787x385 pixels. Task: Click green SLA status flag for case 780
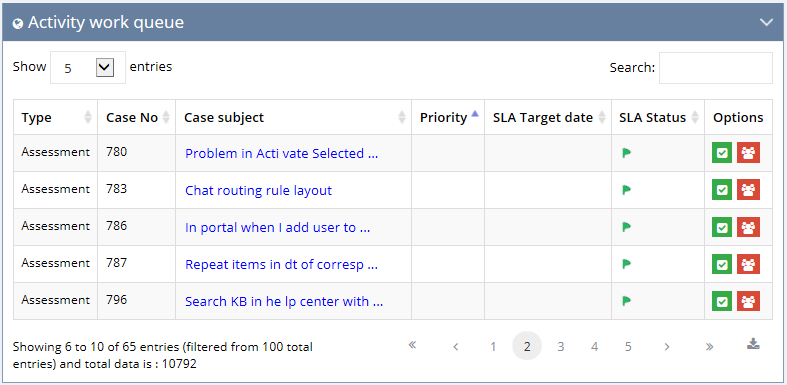coord(626,153)
